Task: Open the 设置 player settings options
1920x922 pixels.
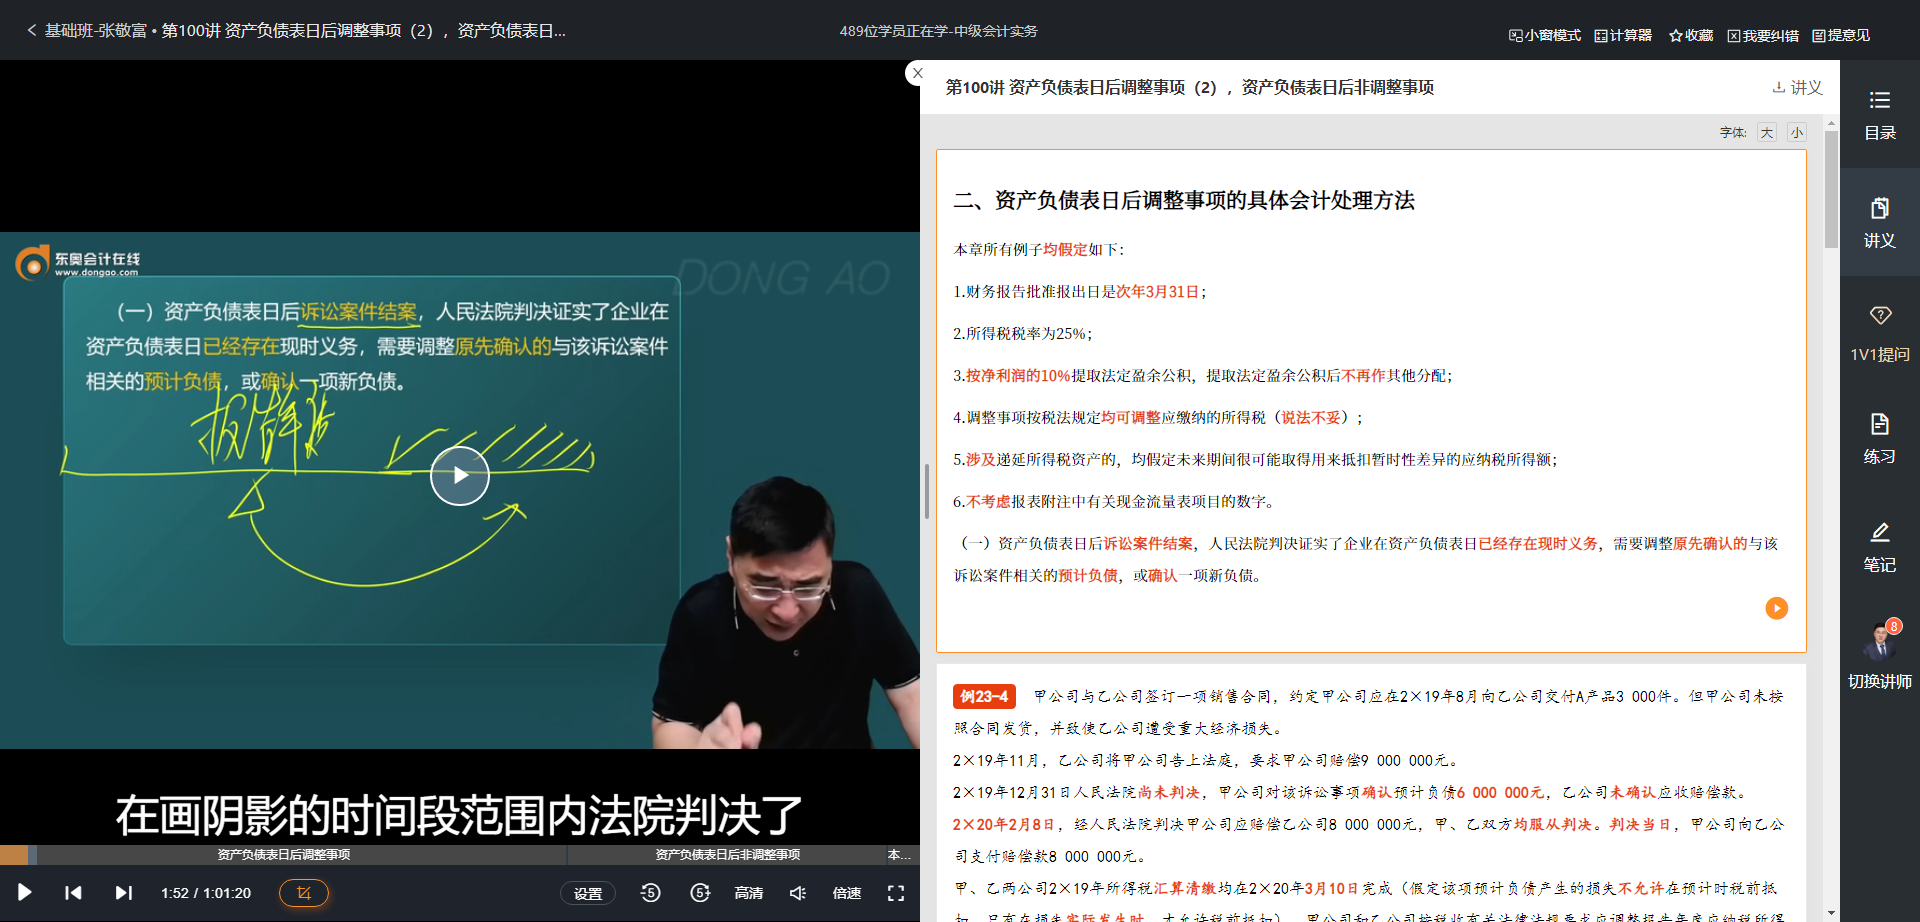Action: (588, 892)
